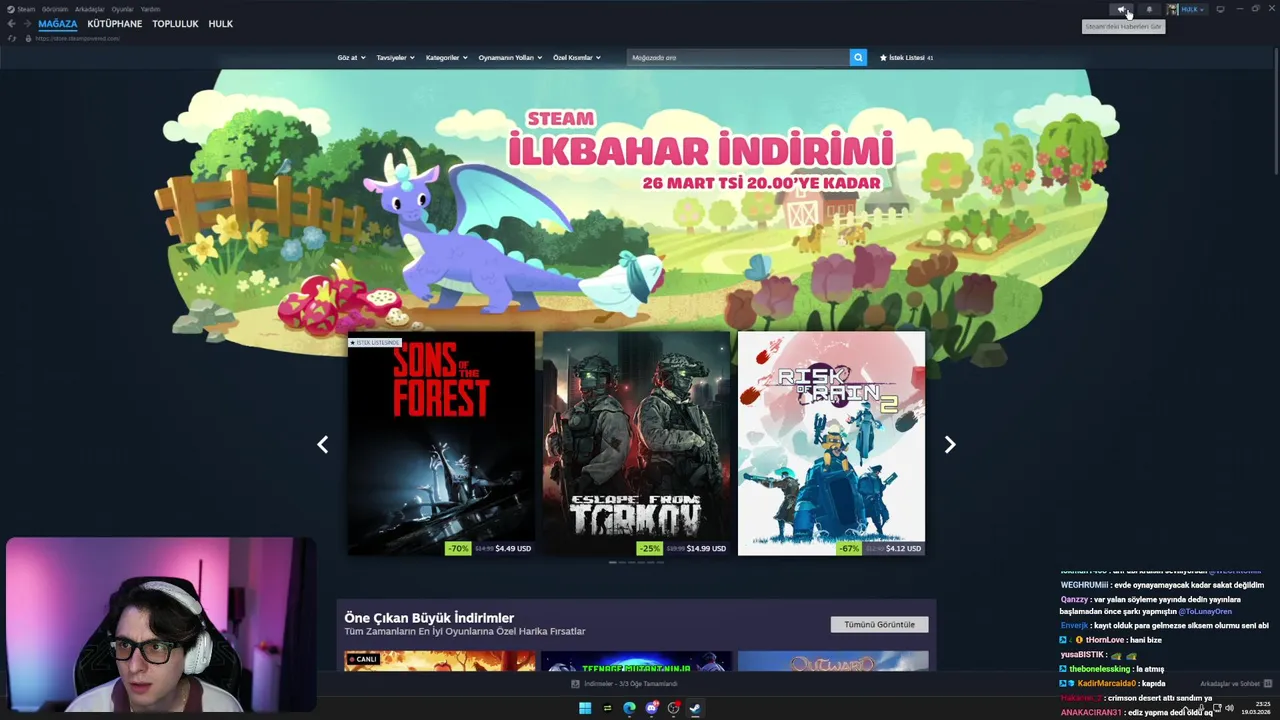Open the Sons of the Forest card
Image resolution: width=1280 pixels, height=720 pixels.
tap(441, 445)
